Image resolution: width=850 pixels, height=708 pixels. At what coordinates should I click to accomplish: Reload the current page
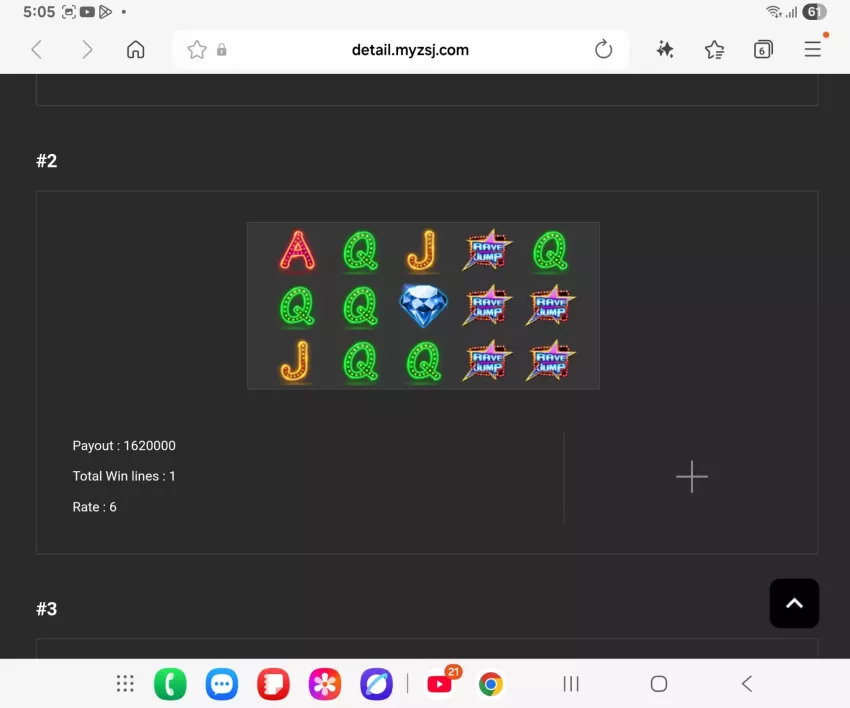[x=603, y=50]
